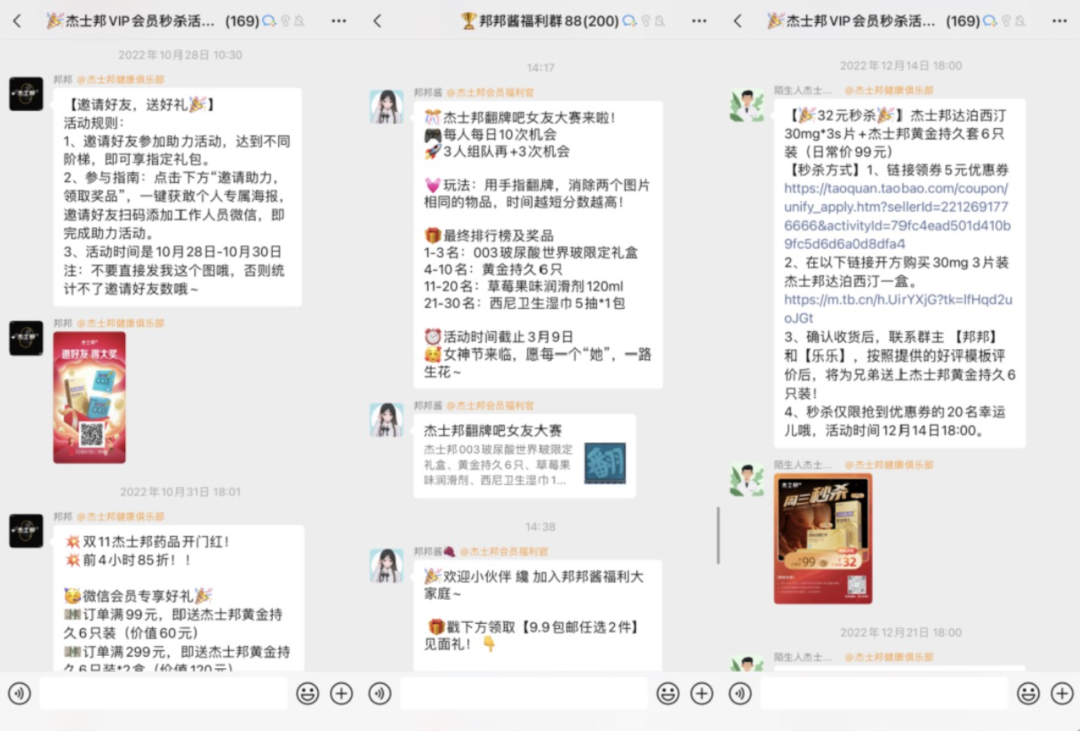Focus message input in 10月28日 chat
Screen dimensions: 1080x731
tap(163, 693)
